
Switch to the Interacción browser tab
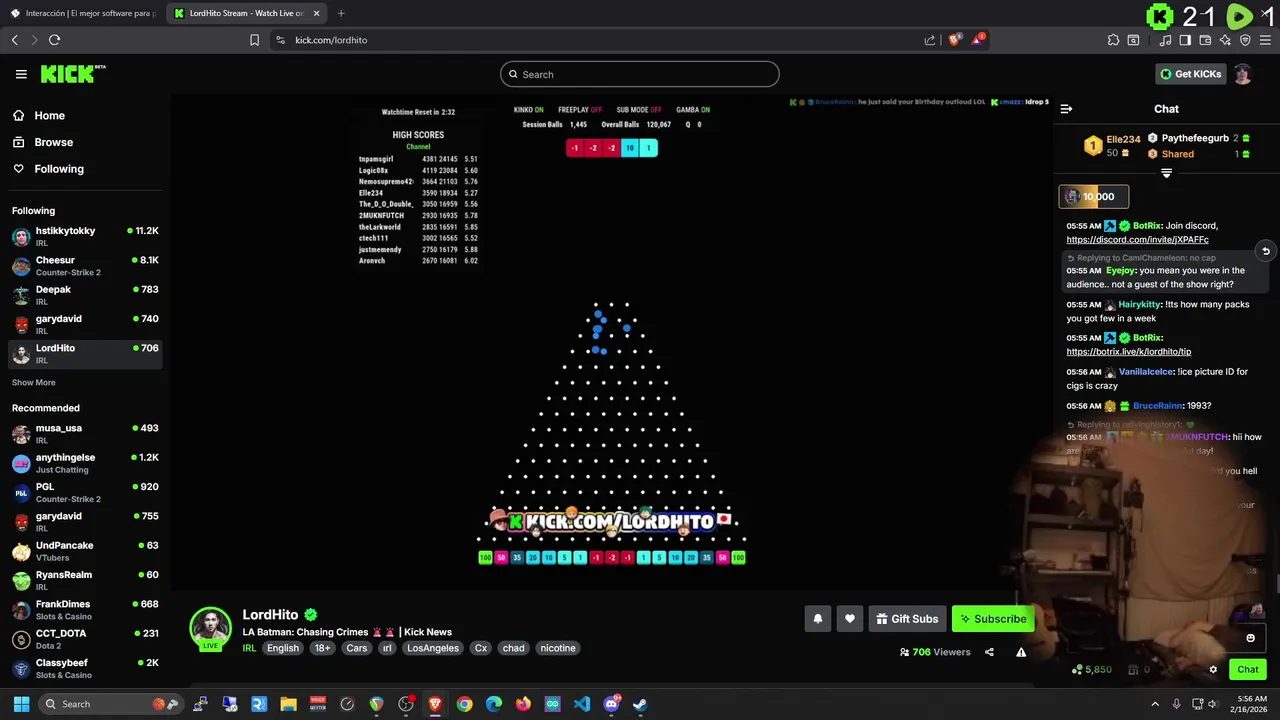click(x=83, y=13)
